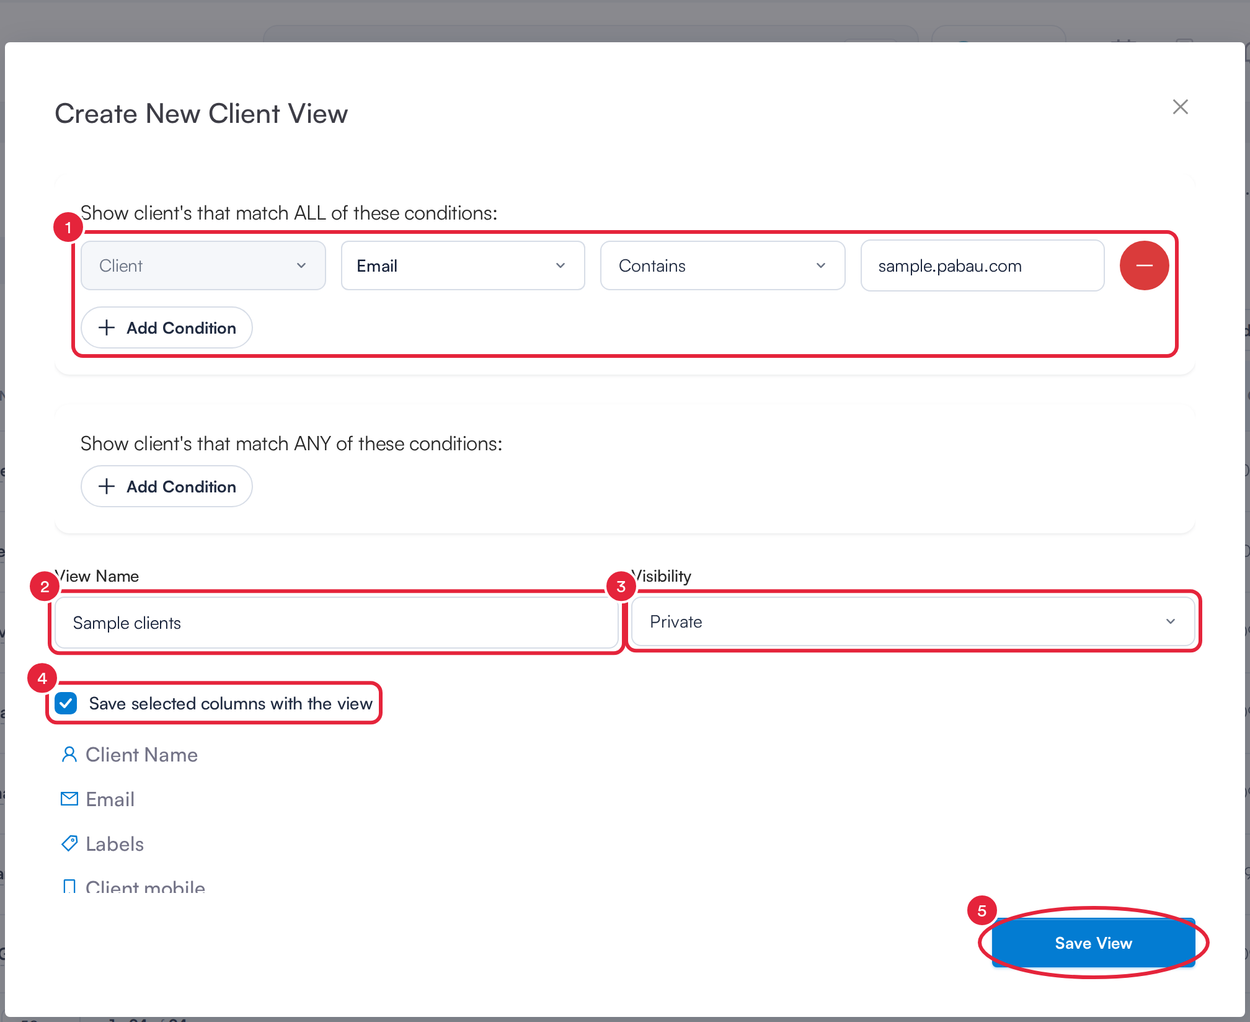Add Condition under ALL conditions

(x=167, y=328)
